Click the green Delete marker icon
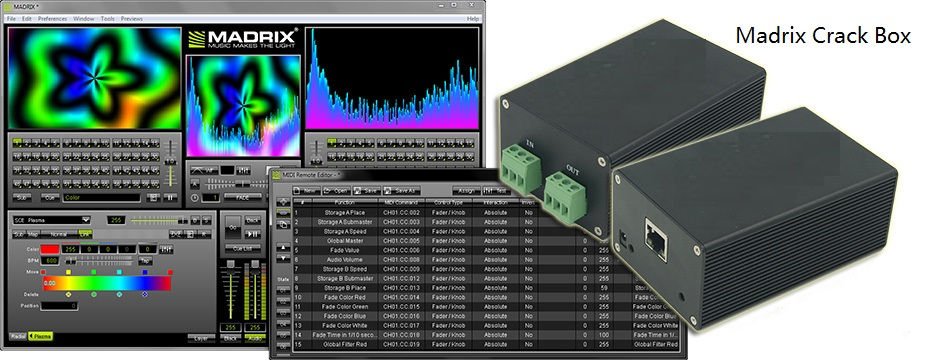The height and width of the screenshot is (360, 940). pyautogui.click(x=94, y=295)
